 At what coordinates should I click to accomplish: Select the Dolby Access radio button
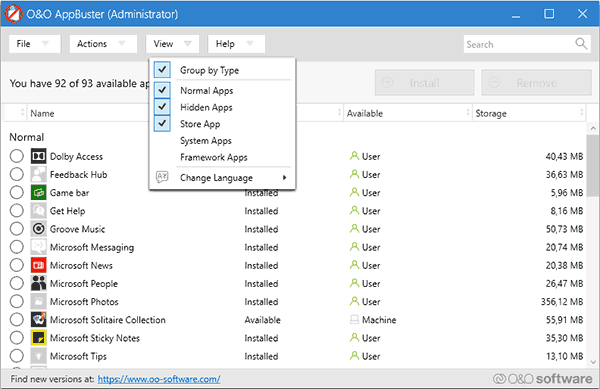click(x=16, y=156)
